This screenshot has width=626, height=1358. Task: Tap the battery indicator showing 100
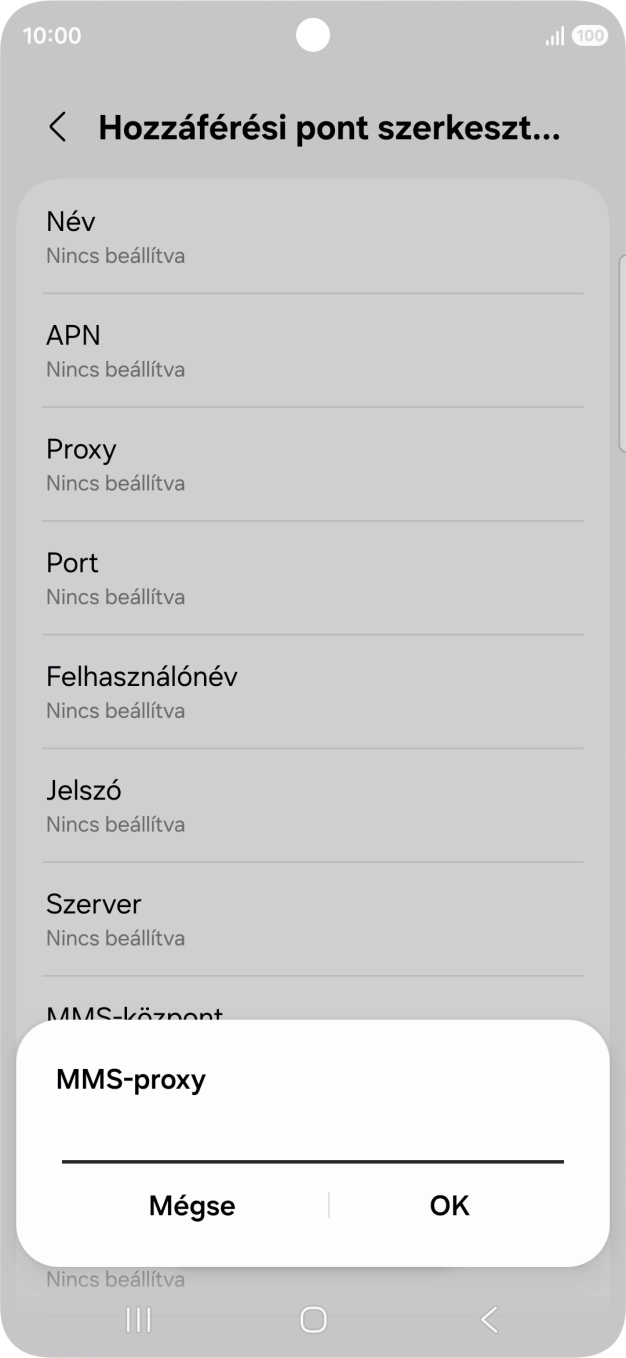pyautogui.click(x=589, y=35)
